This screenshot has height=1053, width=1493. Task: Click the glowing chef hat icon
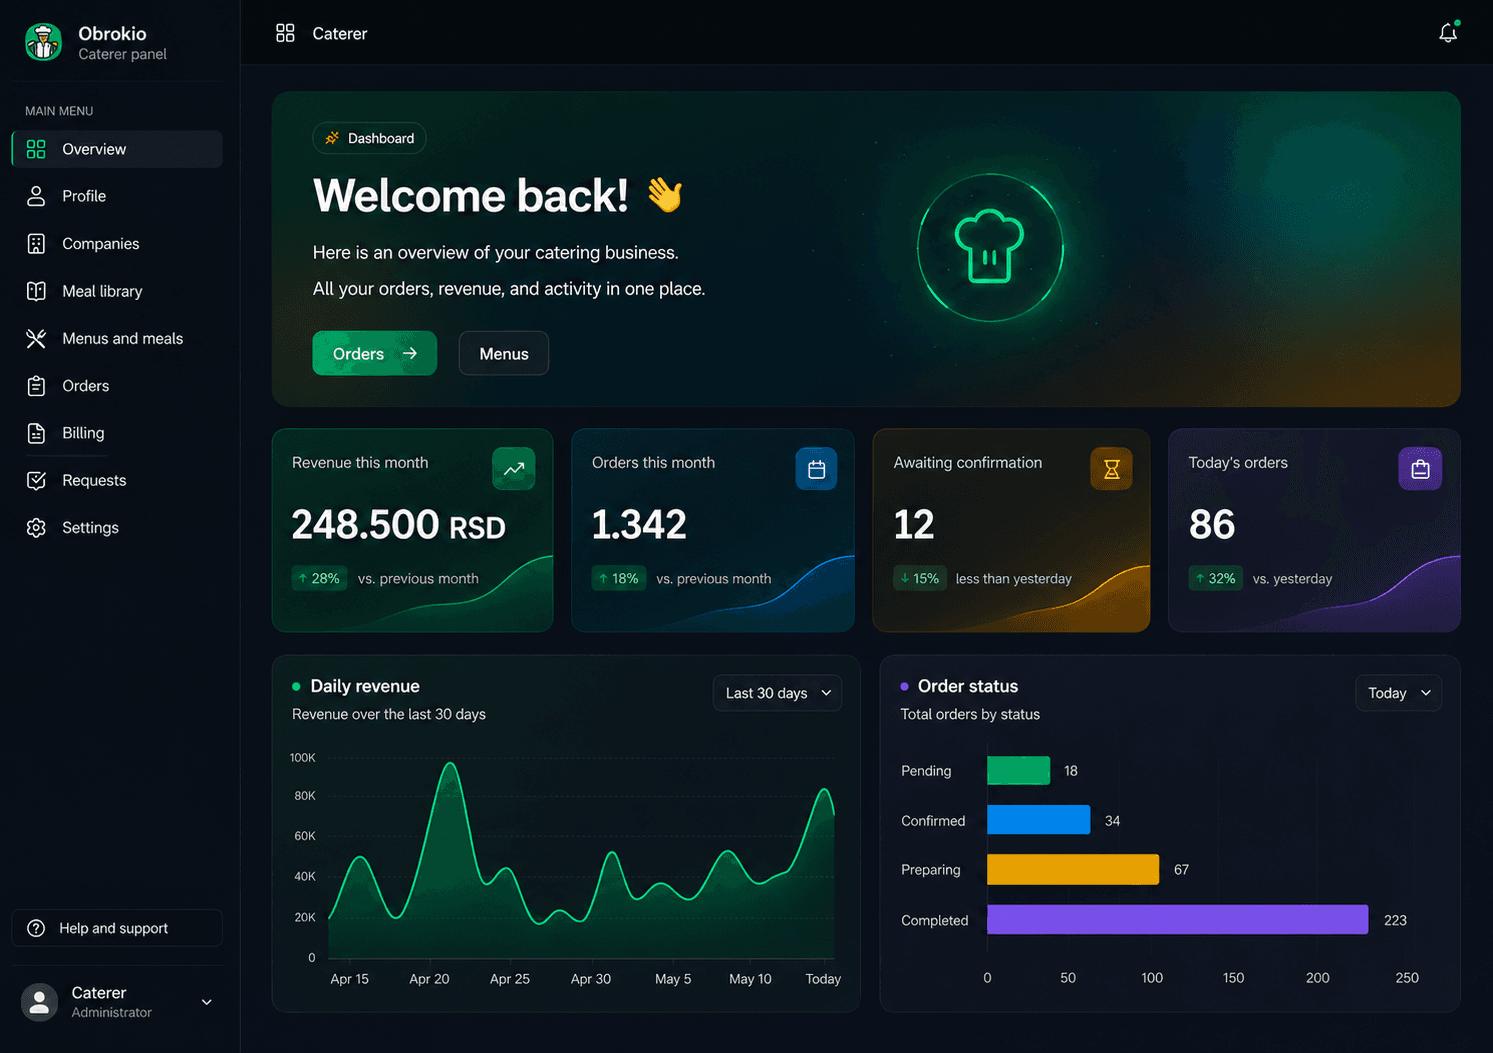990,247
